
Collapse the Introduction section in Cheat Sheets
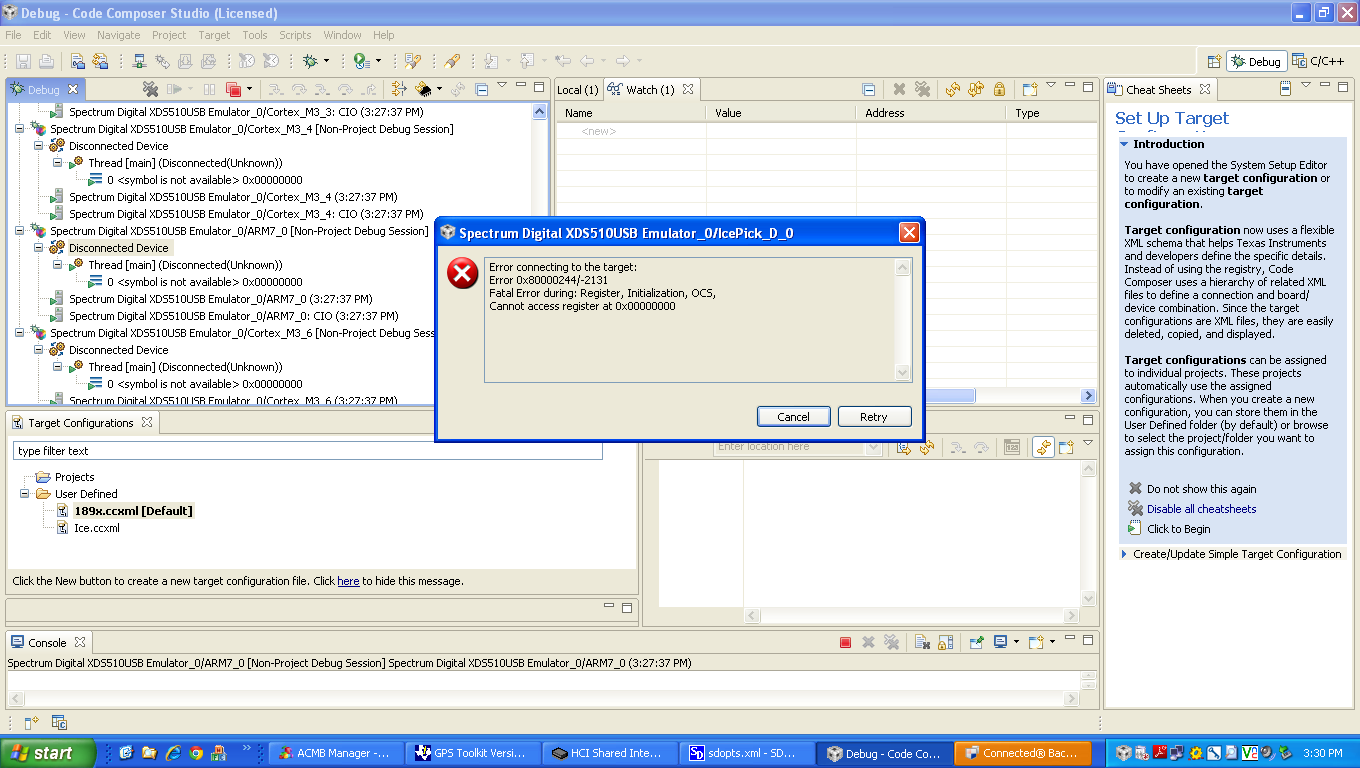(x=1124, y=144)
